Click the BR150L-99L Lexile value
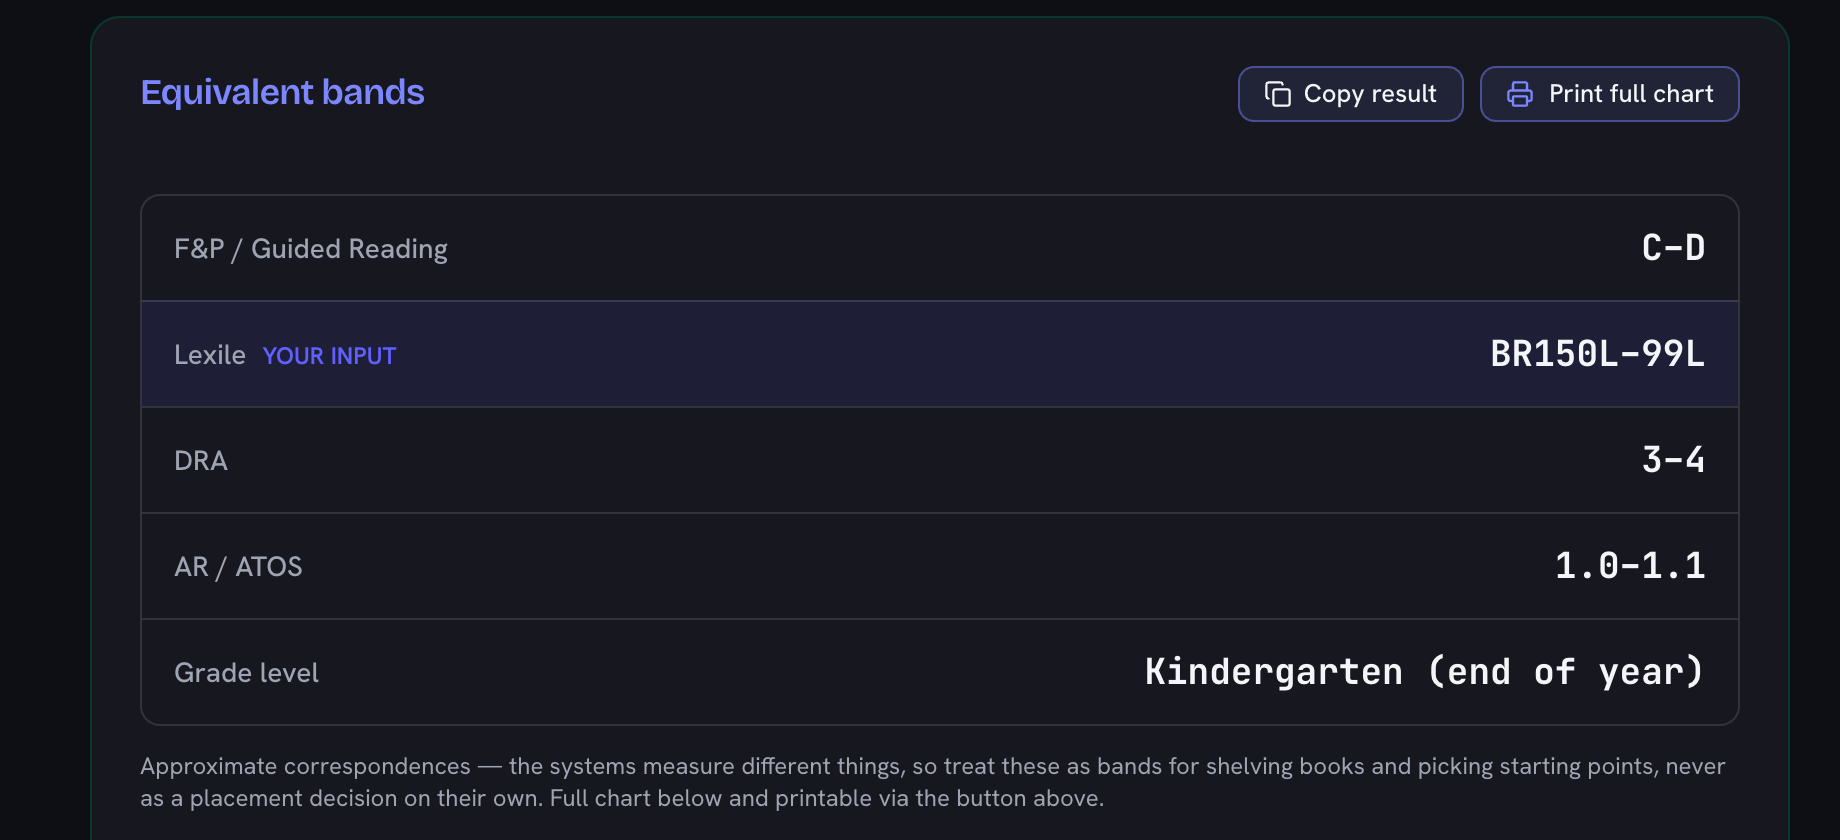Screen dimensions: 1840x840 pos(1597,354)
